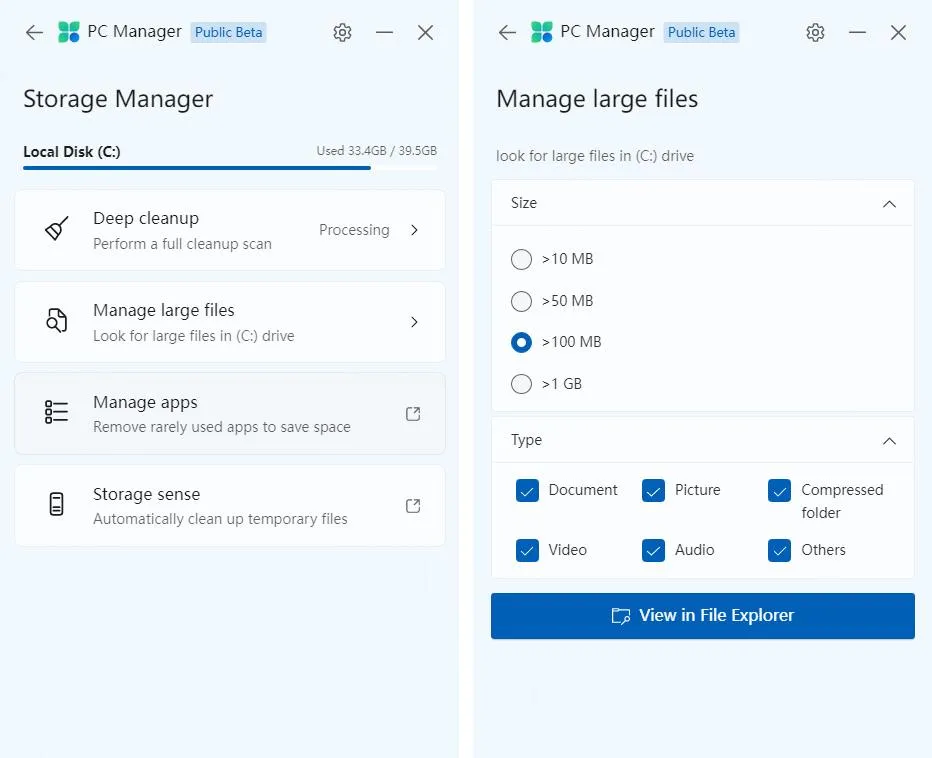Screen dimensions: 932x758
Task: Click View in File Explorer button
Action: [703, 616]
